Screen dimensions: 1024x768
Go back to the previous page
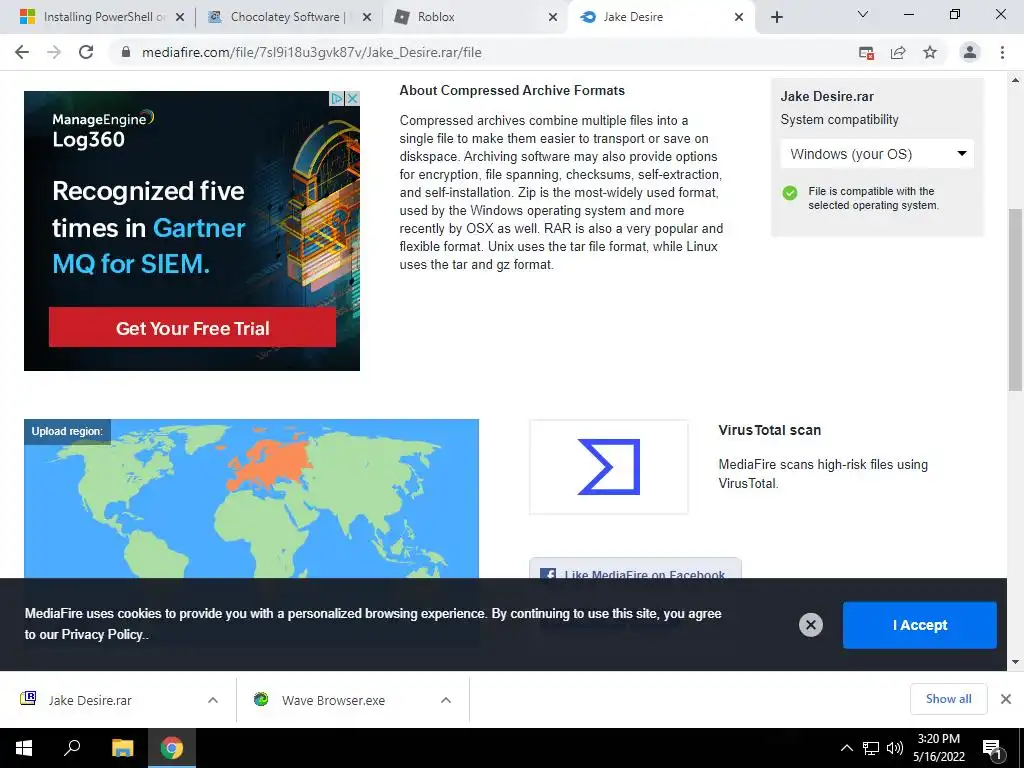pos(22,52)
